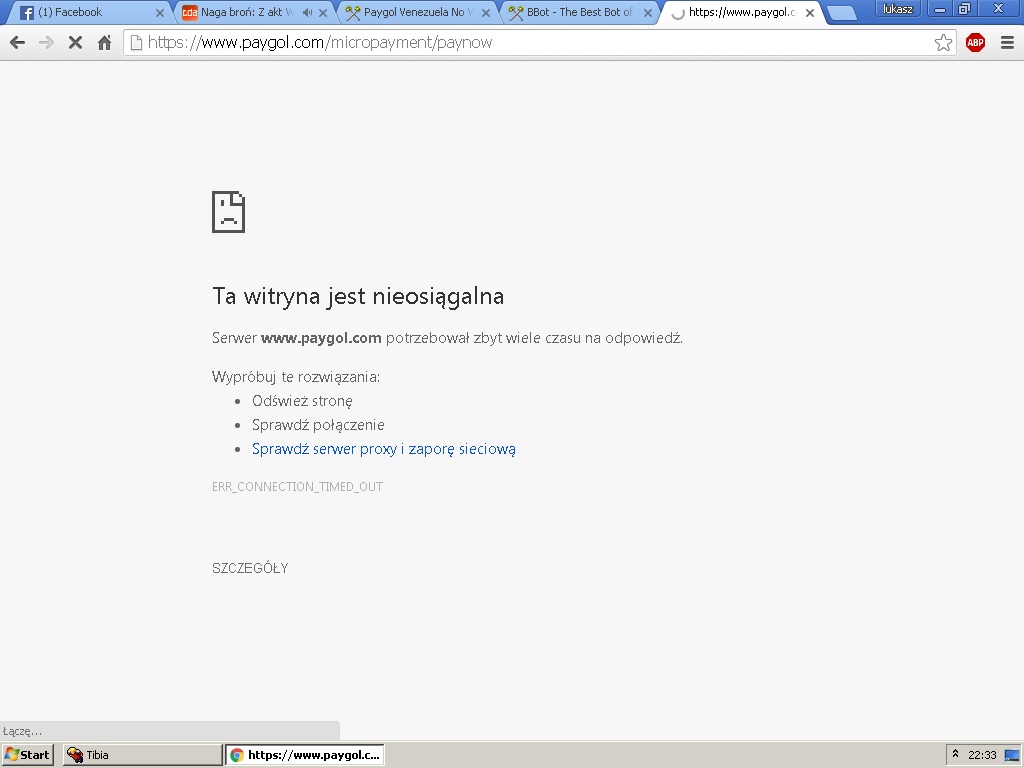Expand the SZCZEGÓŁY details section

250,568
